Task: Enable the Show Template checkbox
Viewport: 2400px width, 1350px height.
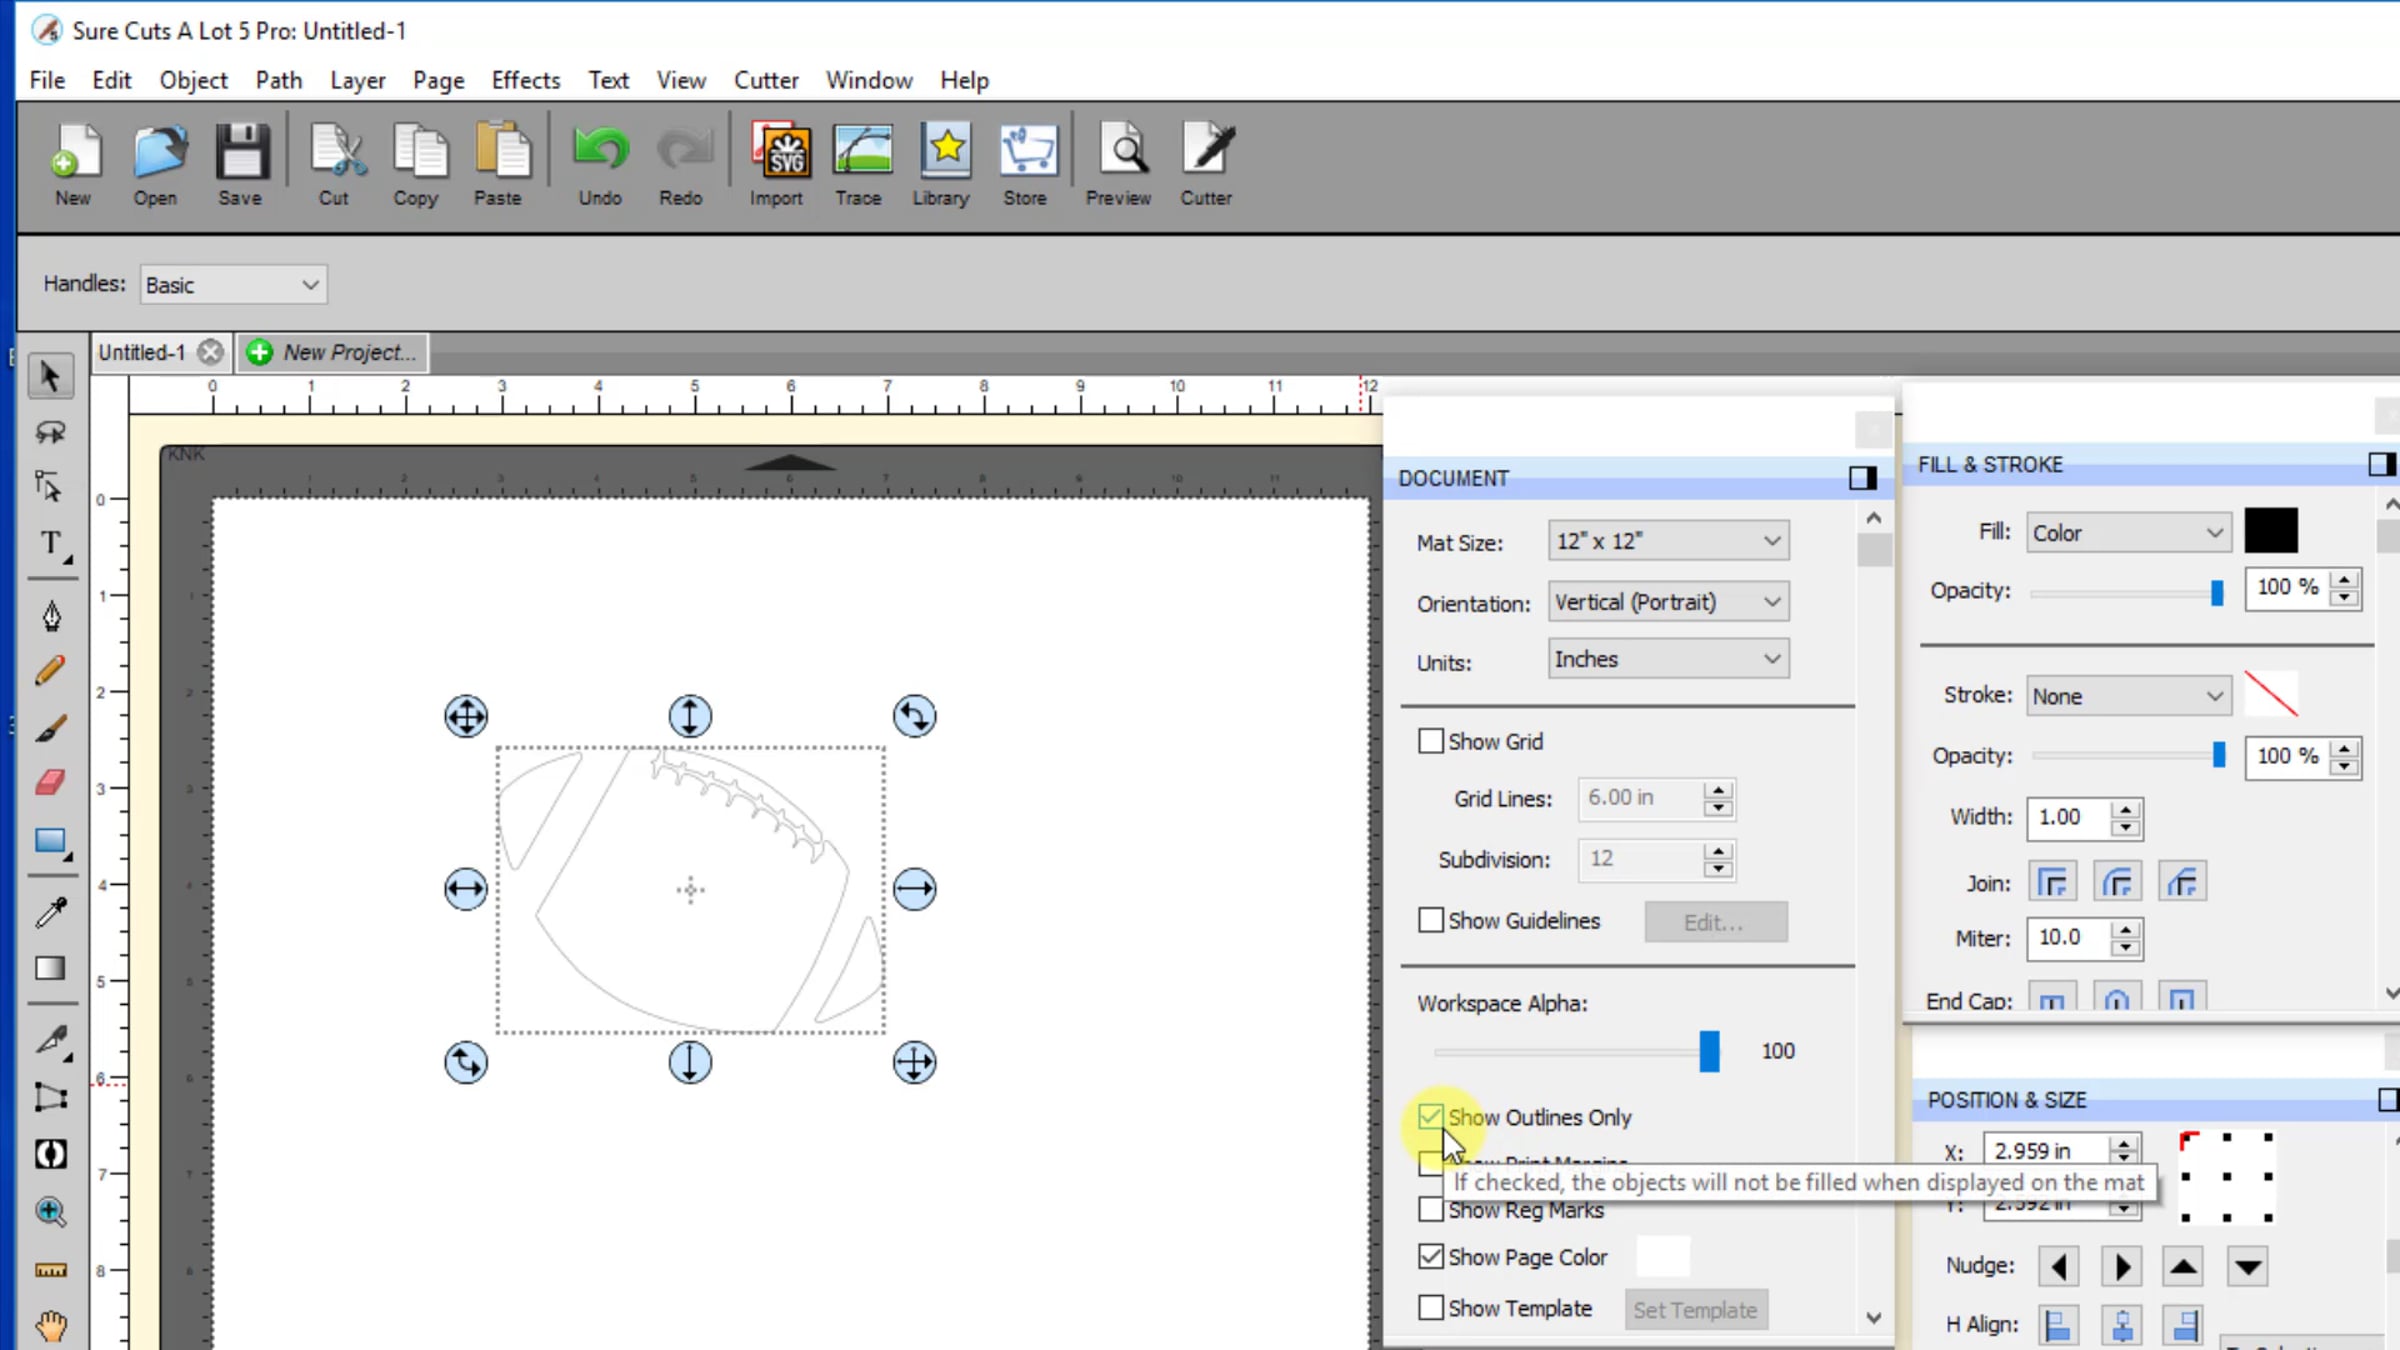Action: (x=1431, y=1307)
